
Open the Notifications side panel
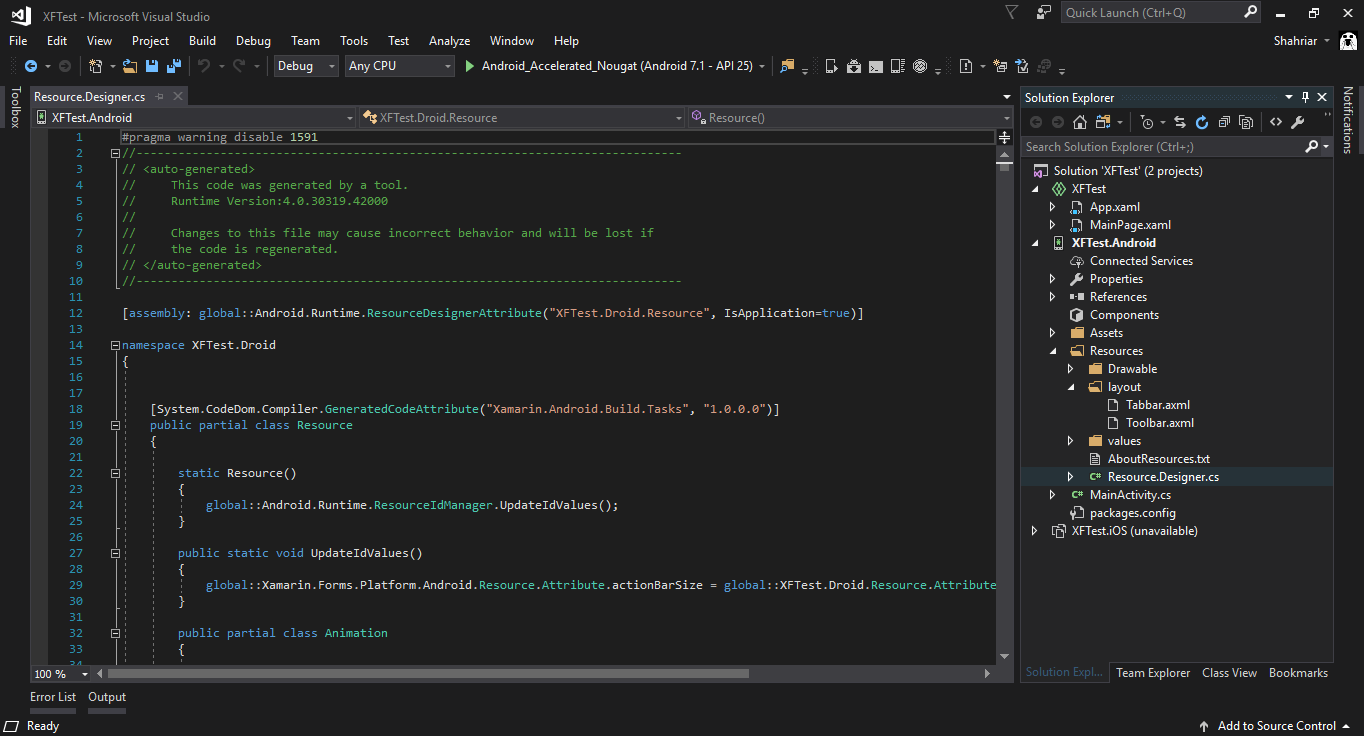1348,120
